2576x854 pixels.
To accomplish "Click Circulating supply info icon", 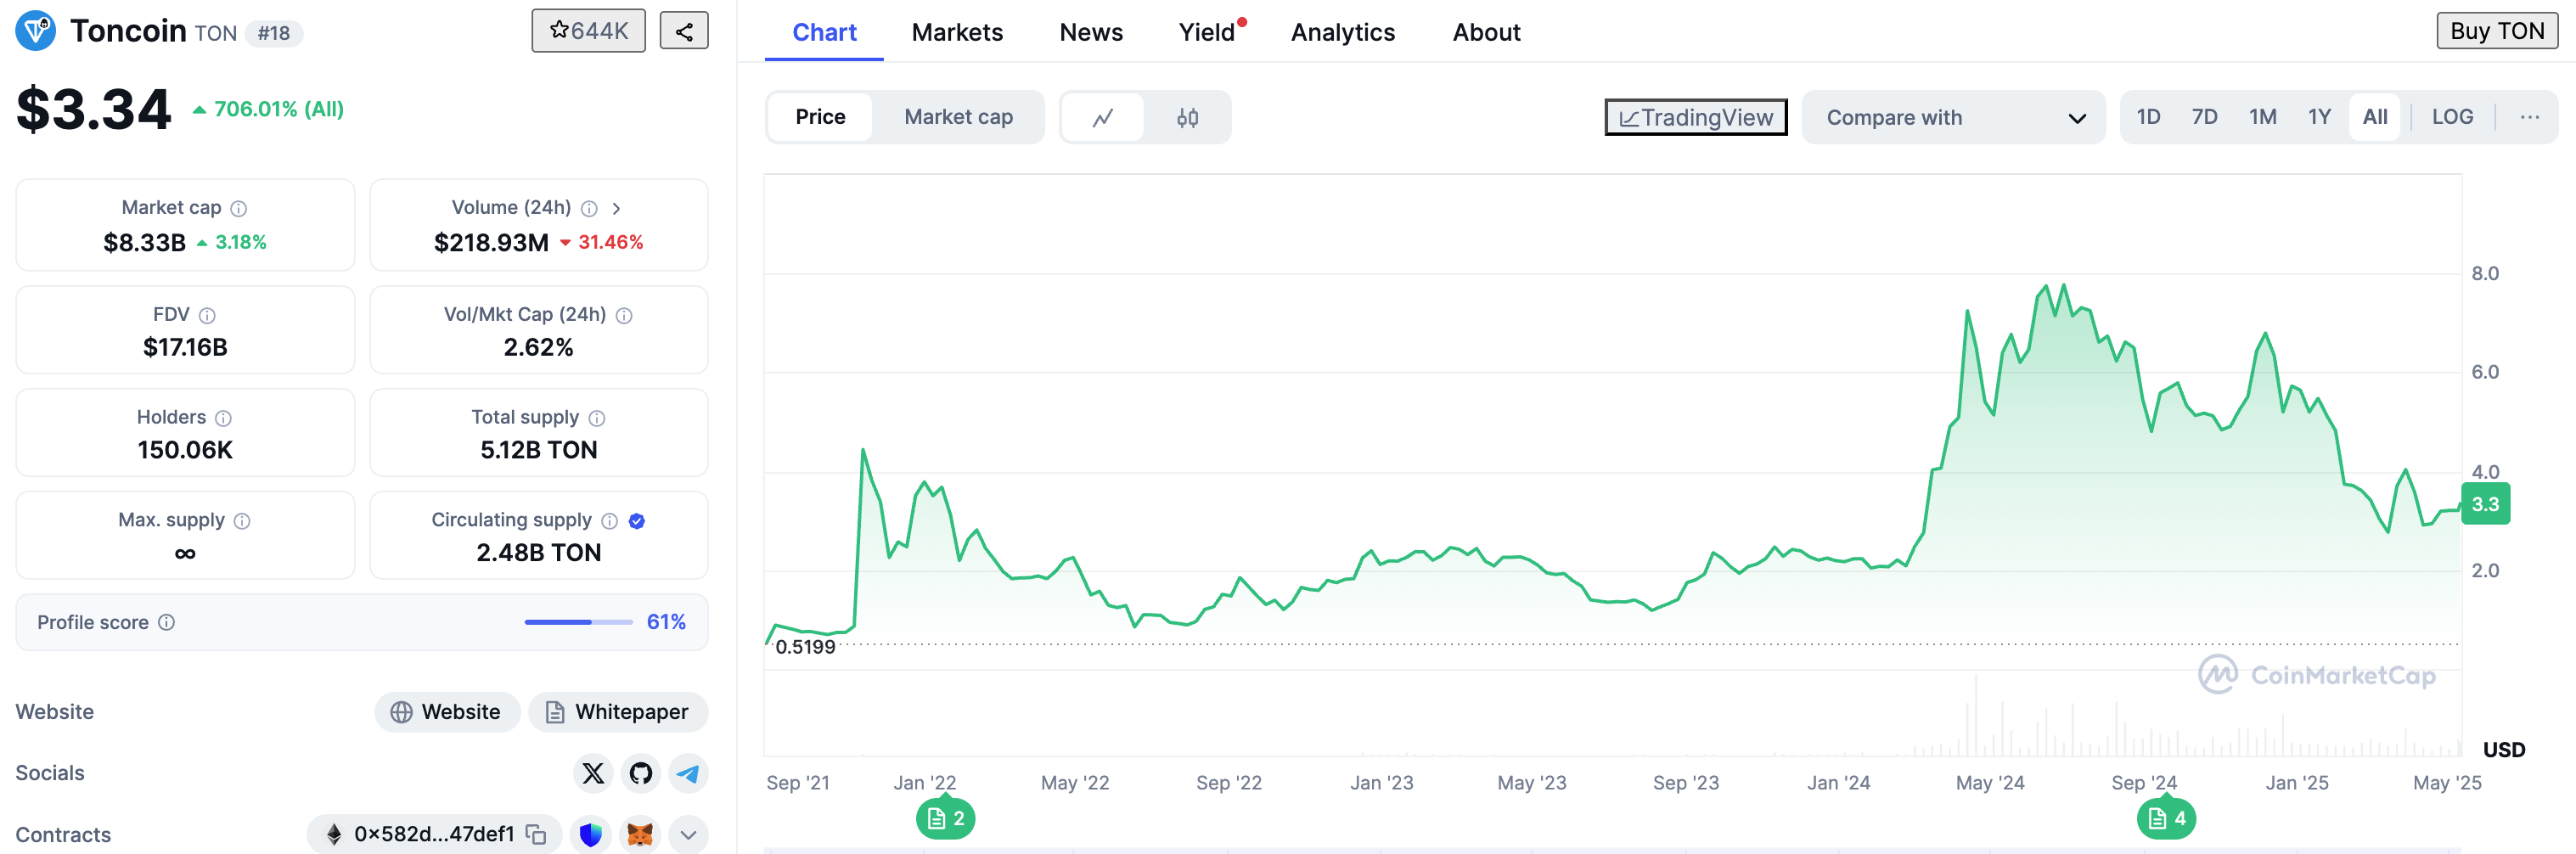I will 609,521.
